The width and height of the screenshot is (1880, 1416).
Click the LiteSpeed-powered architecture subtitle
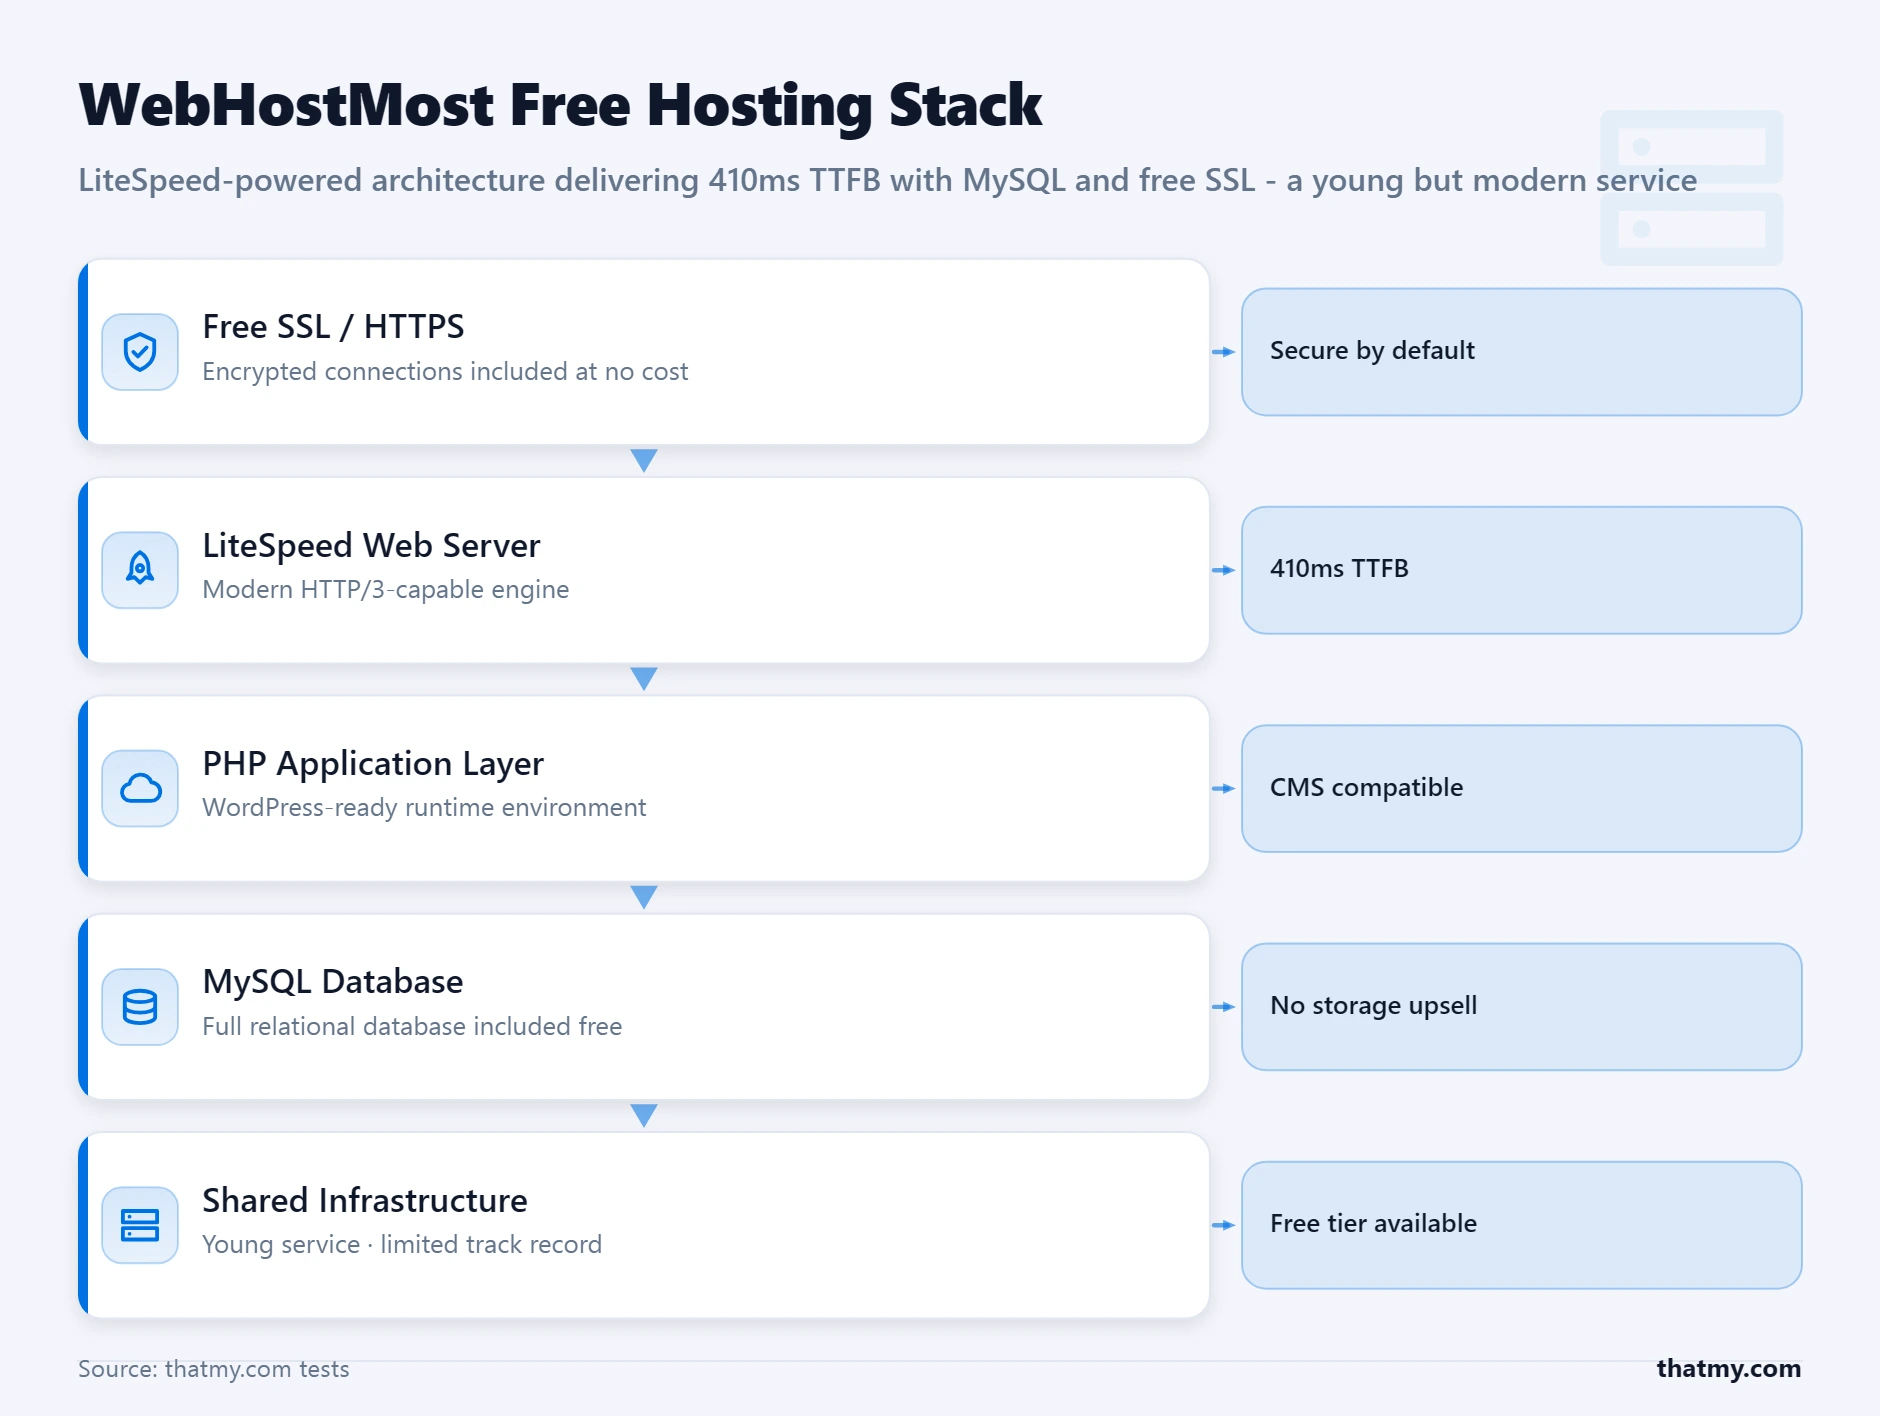coord(887,181)
